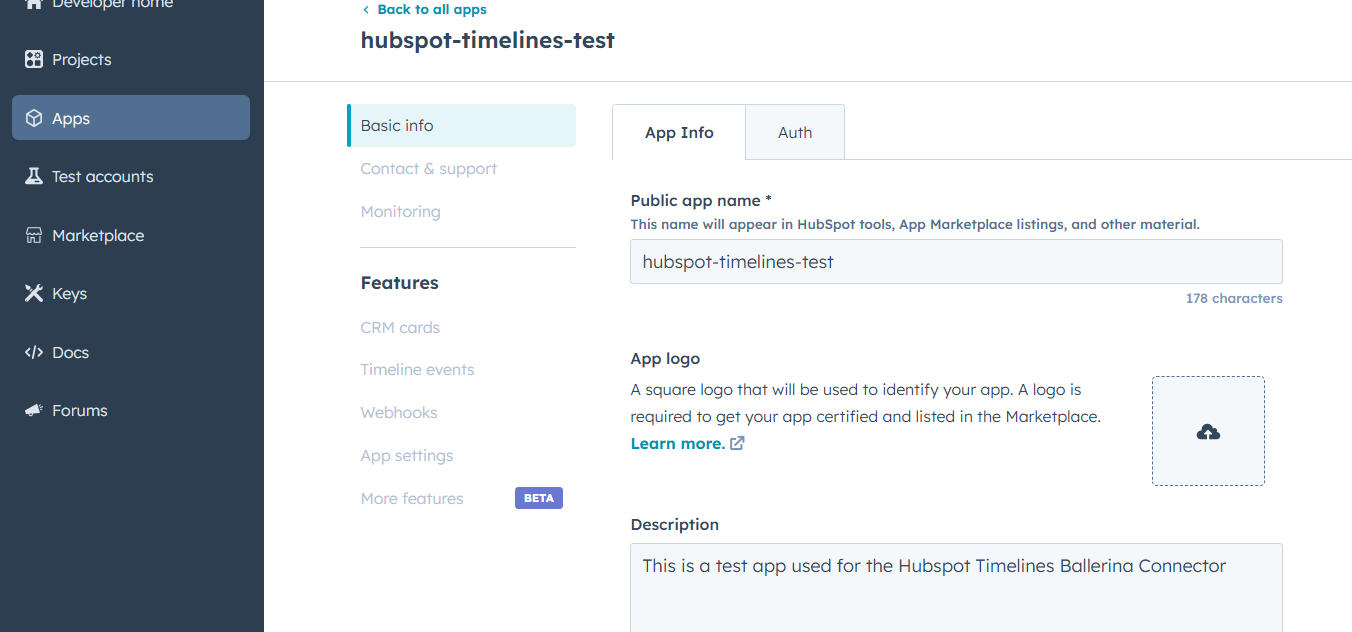
Task: Open Apps in the sidebar
Action: [131, 118]
